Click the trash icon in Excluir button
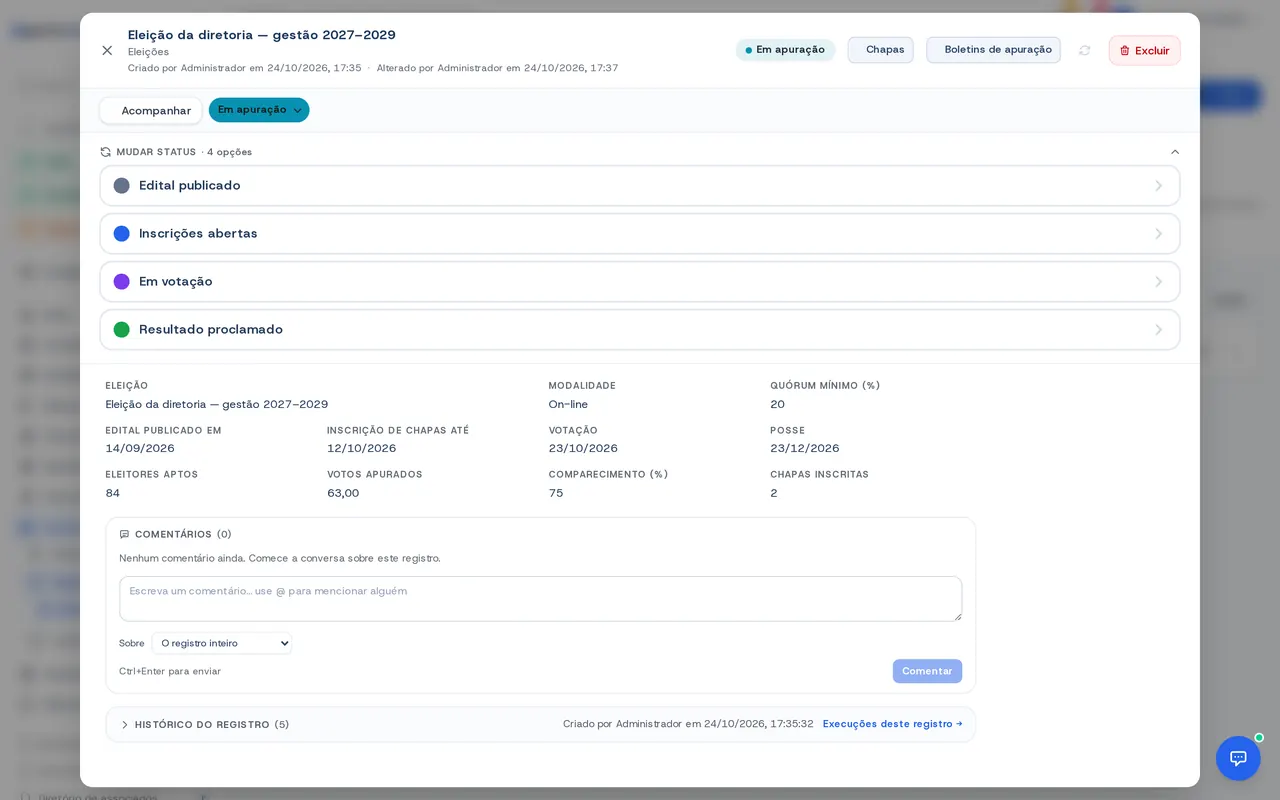 coord(1124,51)
